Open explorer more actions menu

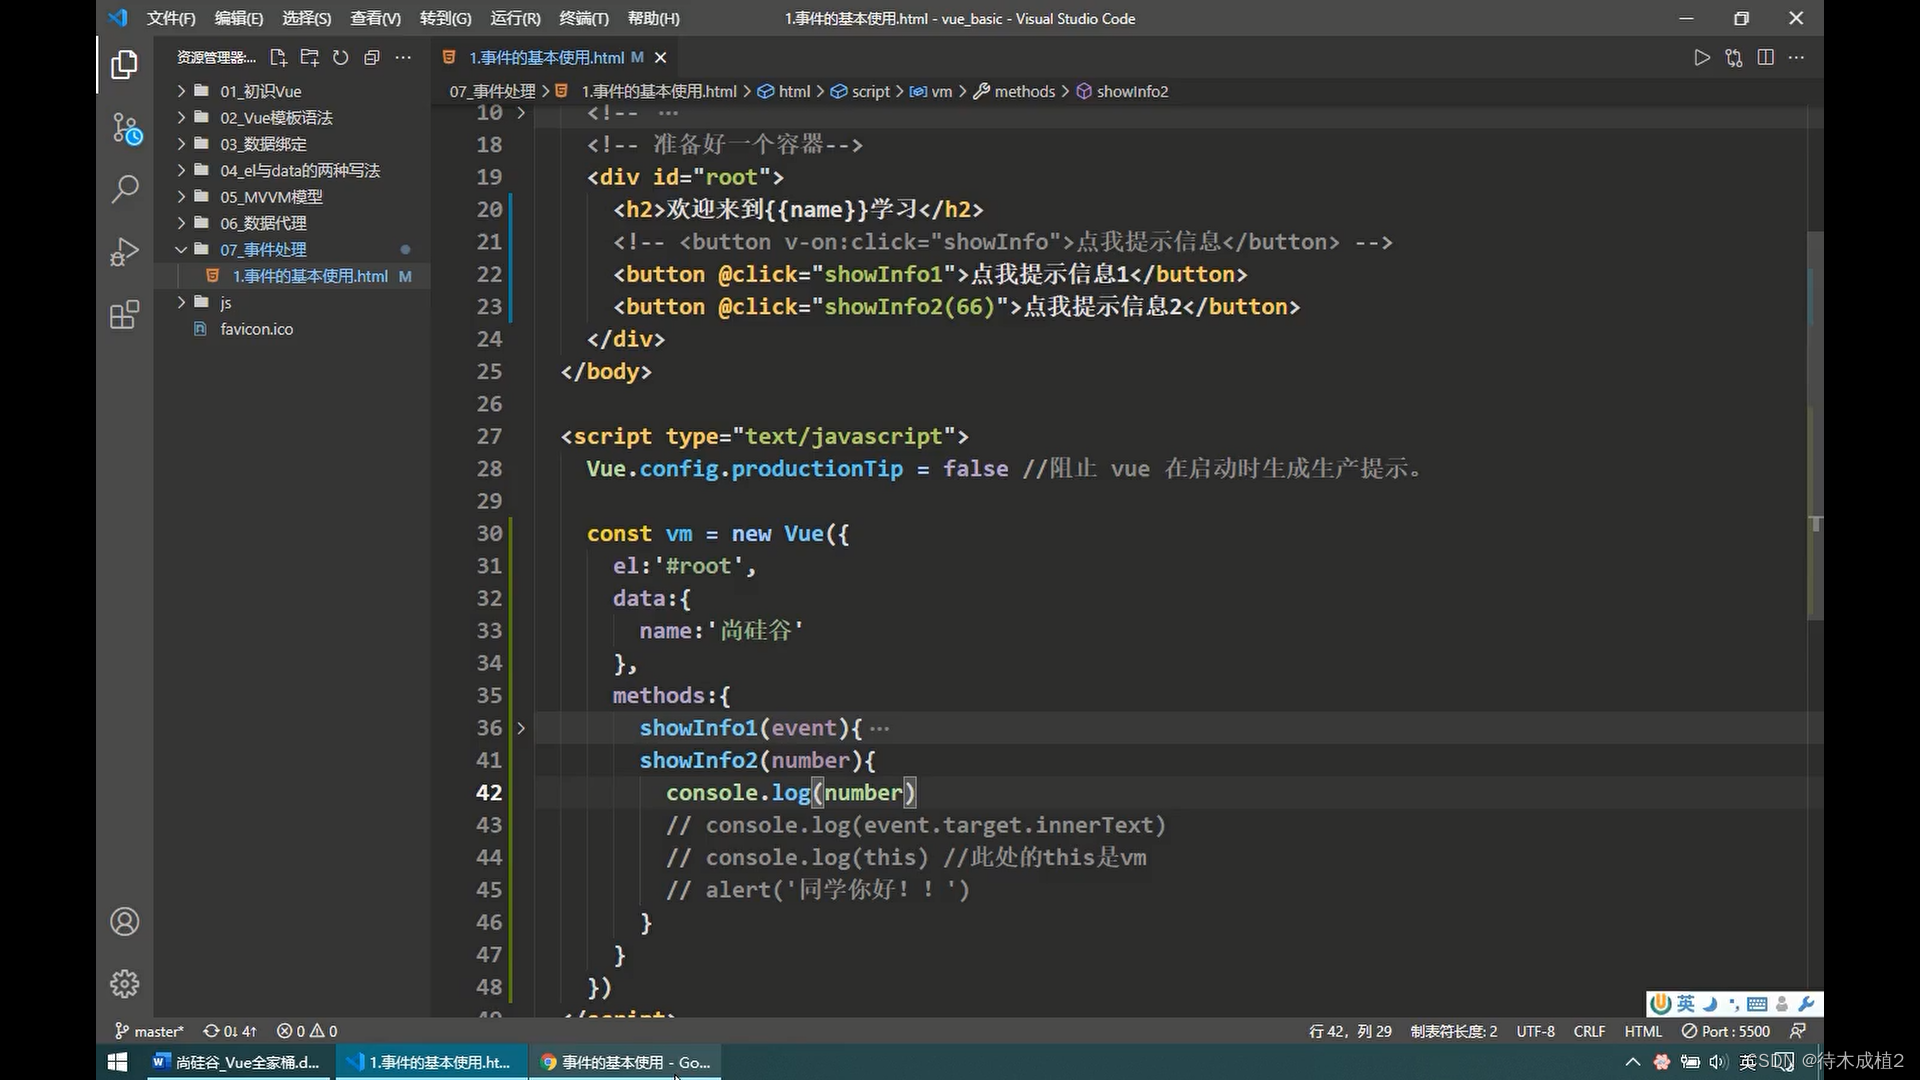click(x=403, y=58)
